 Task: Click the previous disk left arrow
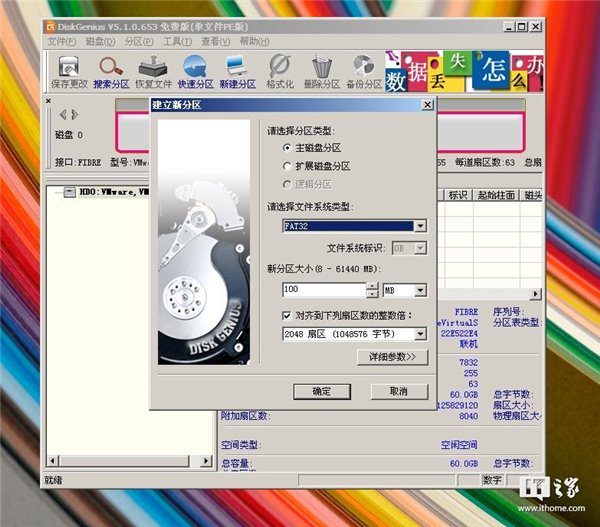pos(63,114)
